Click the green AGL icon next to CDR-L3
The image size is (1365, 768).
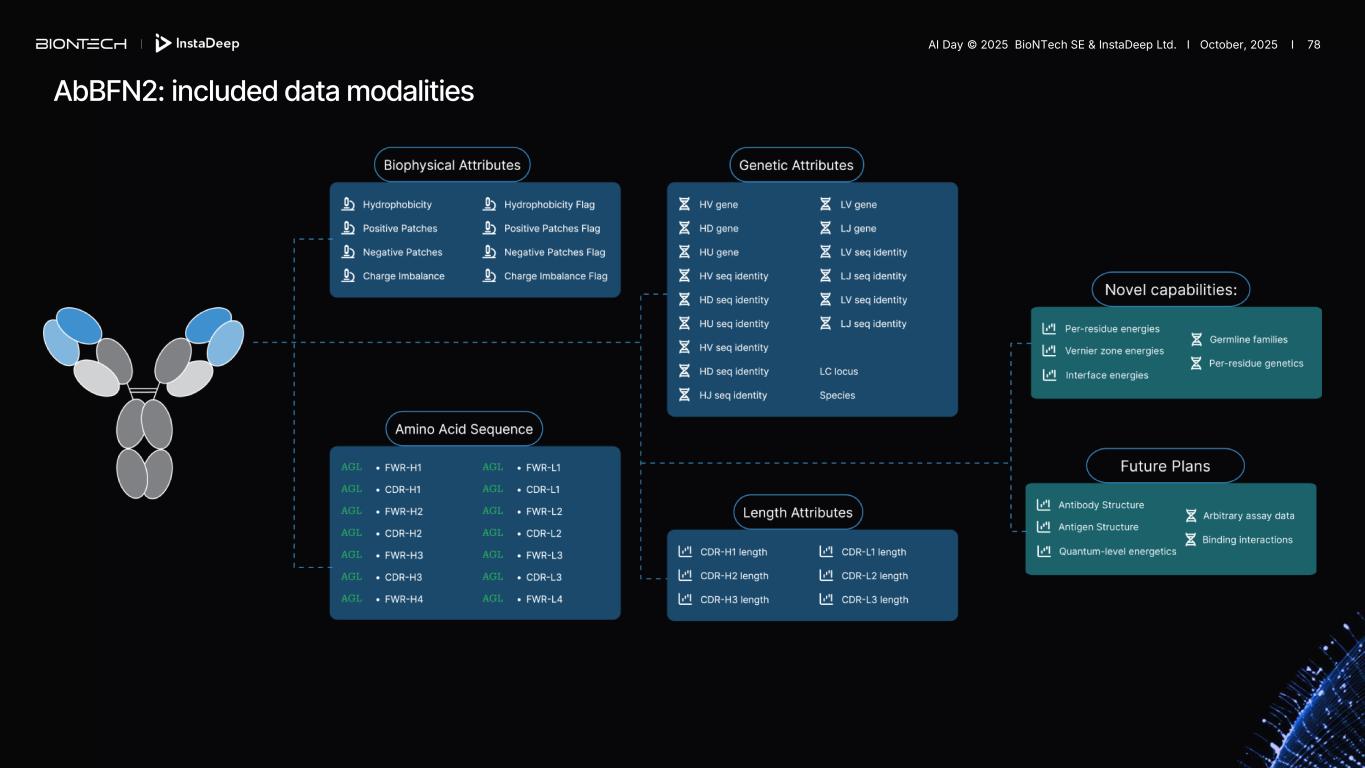click(x=492, y=576)
